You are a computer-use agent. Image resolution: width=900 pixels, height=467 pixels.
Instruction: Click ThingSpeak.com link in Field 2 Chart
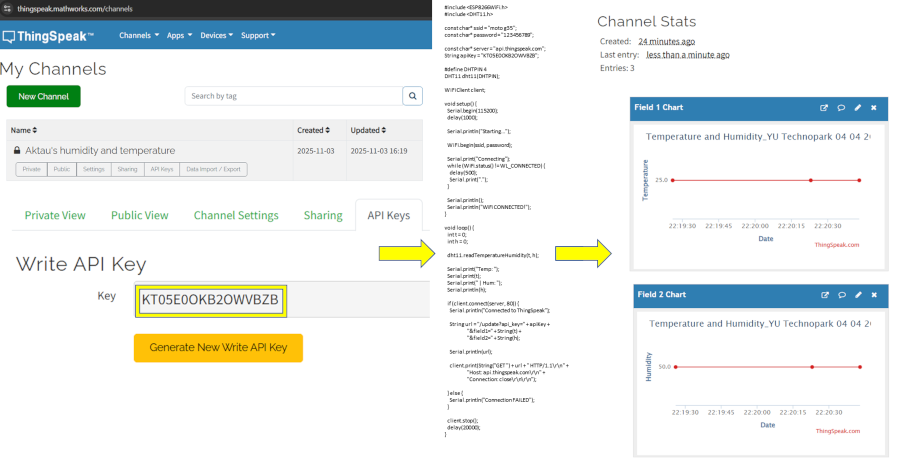[837, 431]
